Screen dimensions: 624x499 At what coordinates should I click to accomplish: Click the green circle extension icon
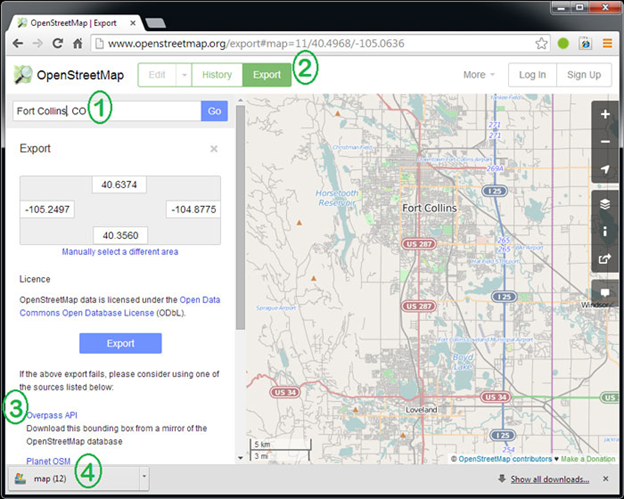[563, 43]
